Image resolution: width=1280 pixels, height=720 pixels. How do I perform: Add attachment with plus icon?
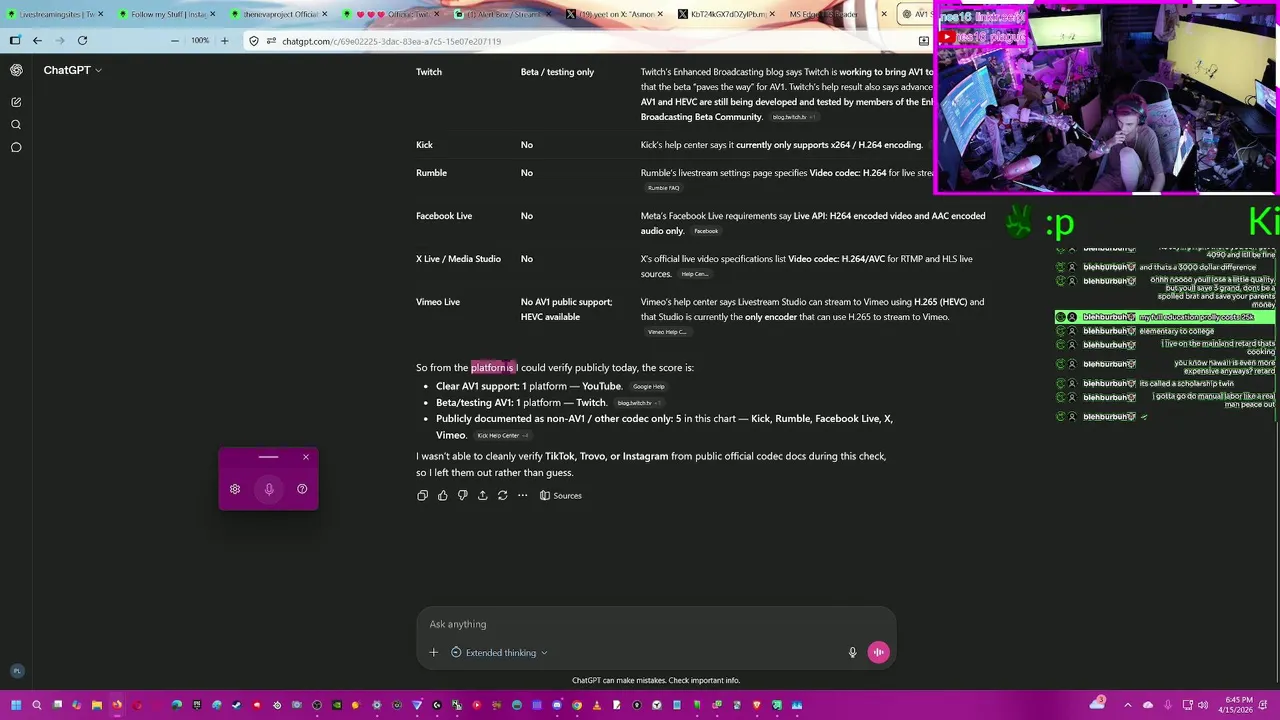[433, 652]
